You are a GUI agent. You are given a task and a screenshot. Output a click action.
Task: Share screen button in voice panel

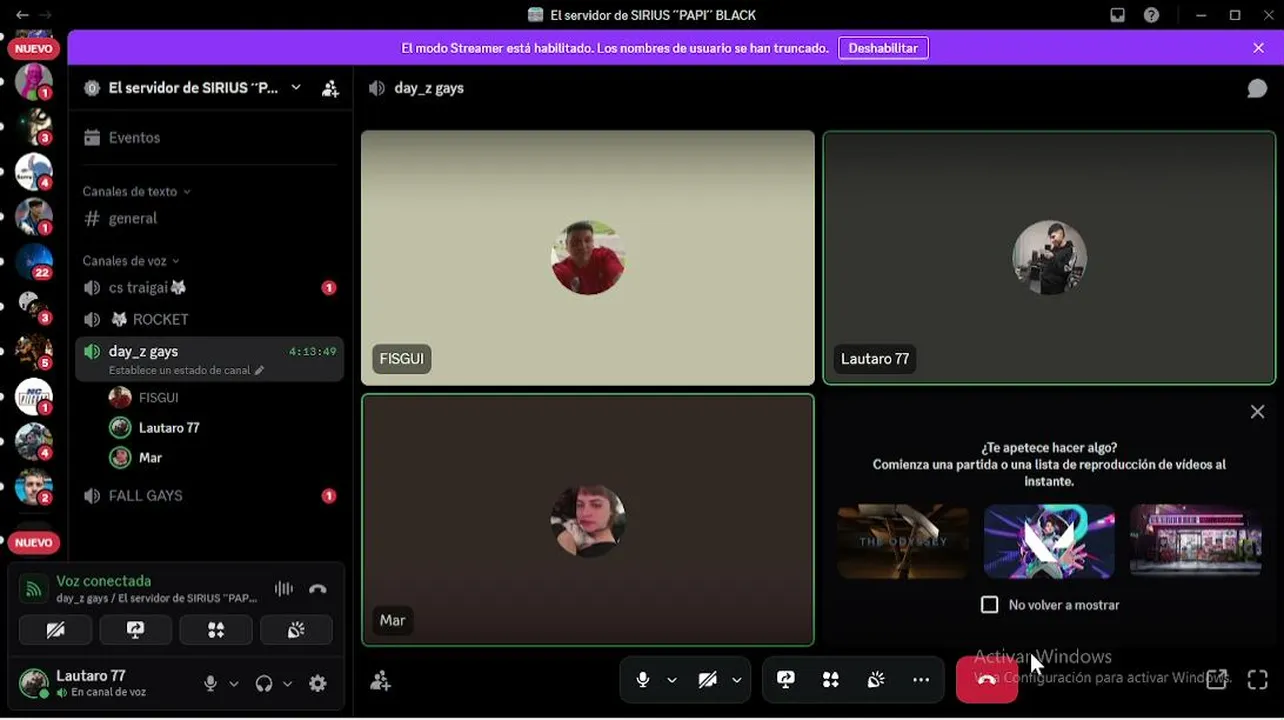135,630
